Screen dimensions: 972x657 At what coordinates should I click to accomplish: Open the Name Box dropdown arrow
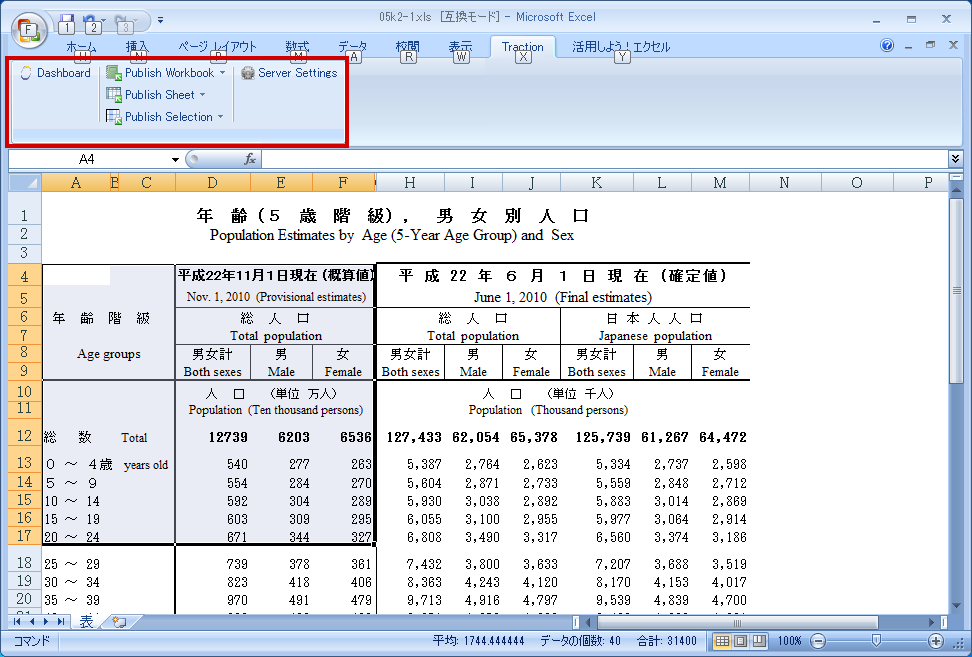click(175, 159)
